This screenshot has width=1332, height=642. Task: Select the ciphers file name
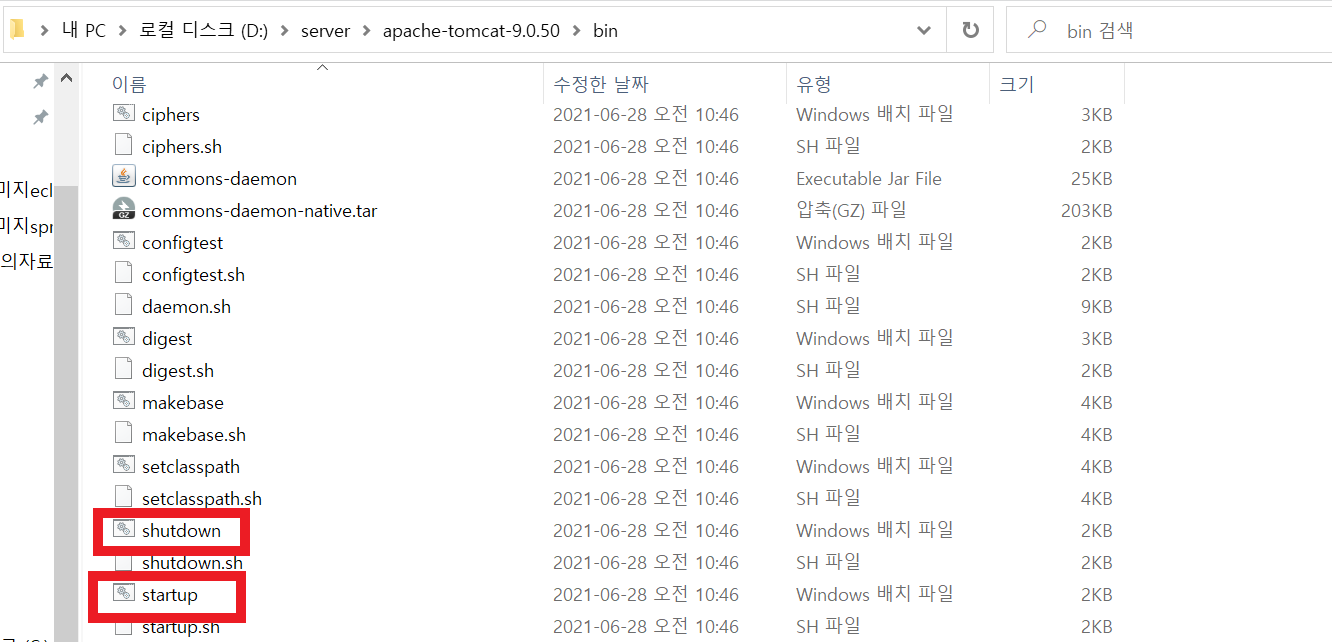171,115
